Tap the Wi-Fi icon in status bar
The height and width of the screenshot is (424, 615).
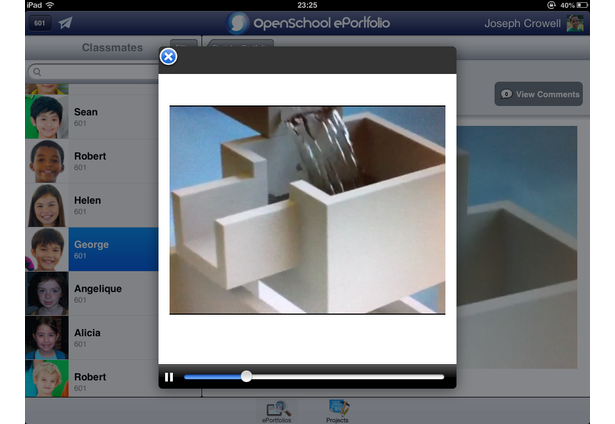[50, 5]
